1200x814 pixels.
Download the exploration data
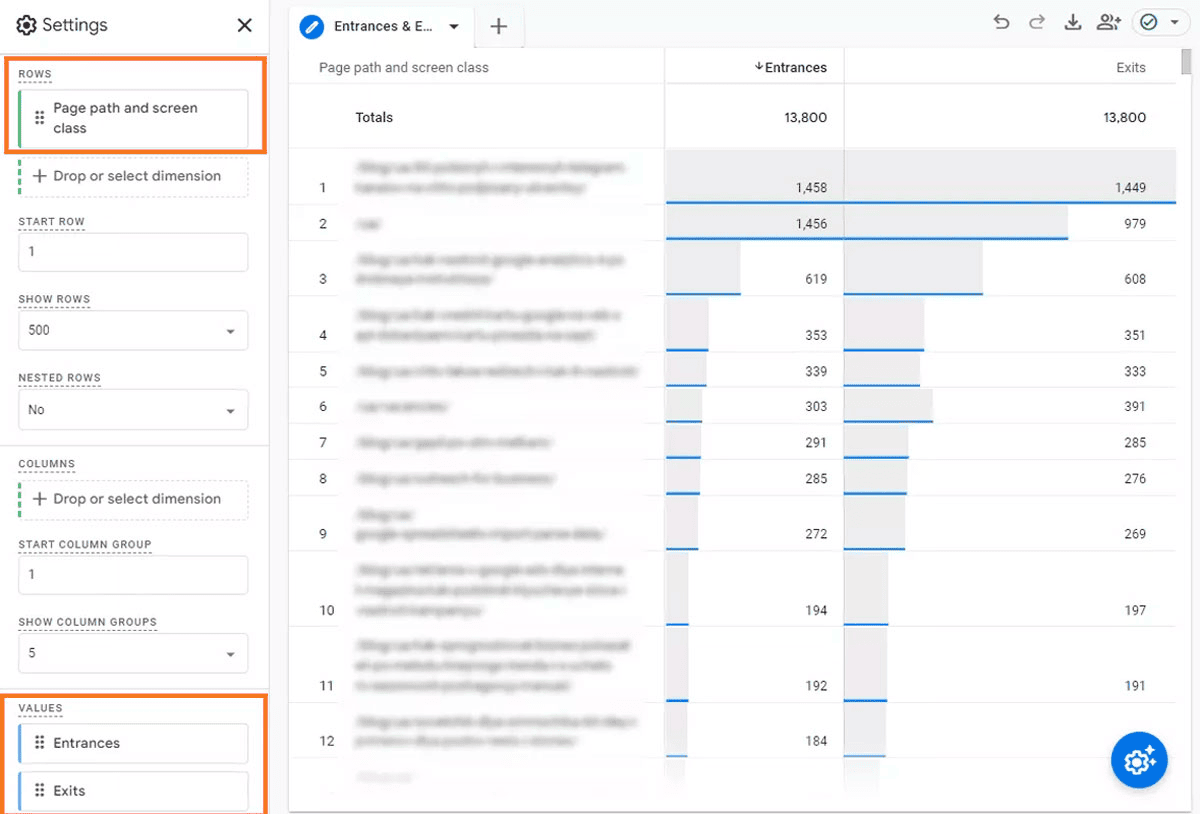pyautogui.click(x=1073, y=22)
